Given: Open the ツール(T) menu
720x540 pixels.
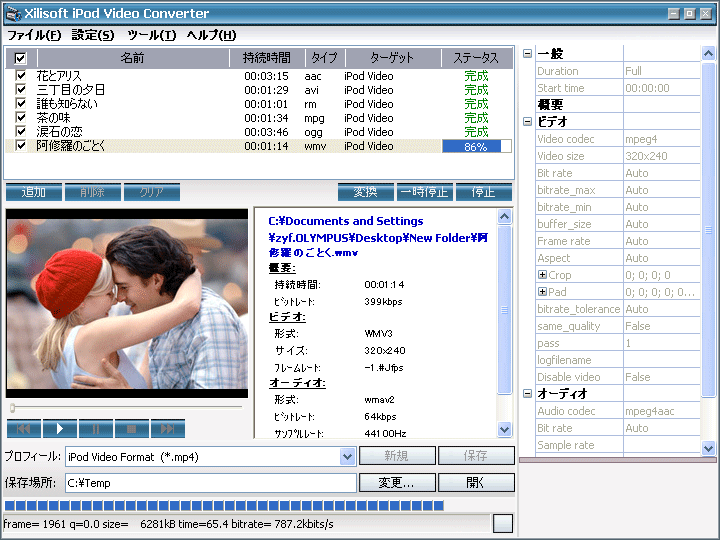Looking at the screenshot, I should coord(151,35).
